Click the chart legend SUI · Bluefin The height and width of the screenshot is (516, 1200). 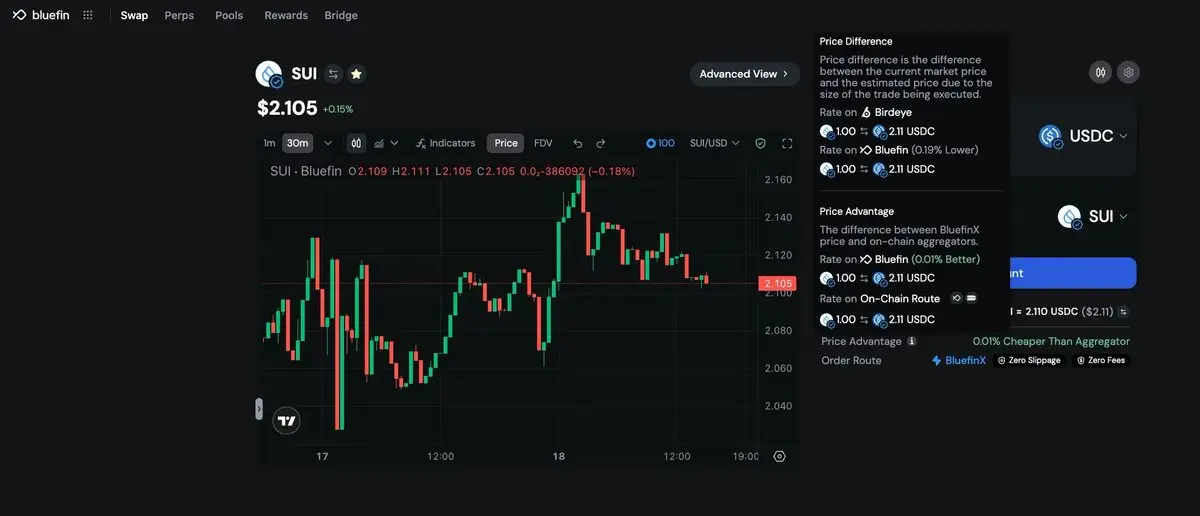[306, 171]
